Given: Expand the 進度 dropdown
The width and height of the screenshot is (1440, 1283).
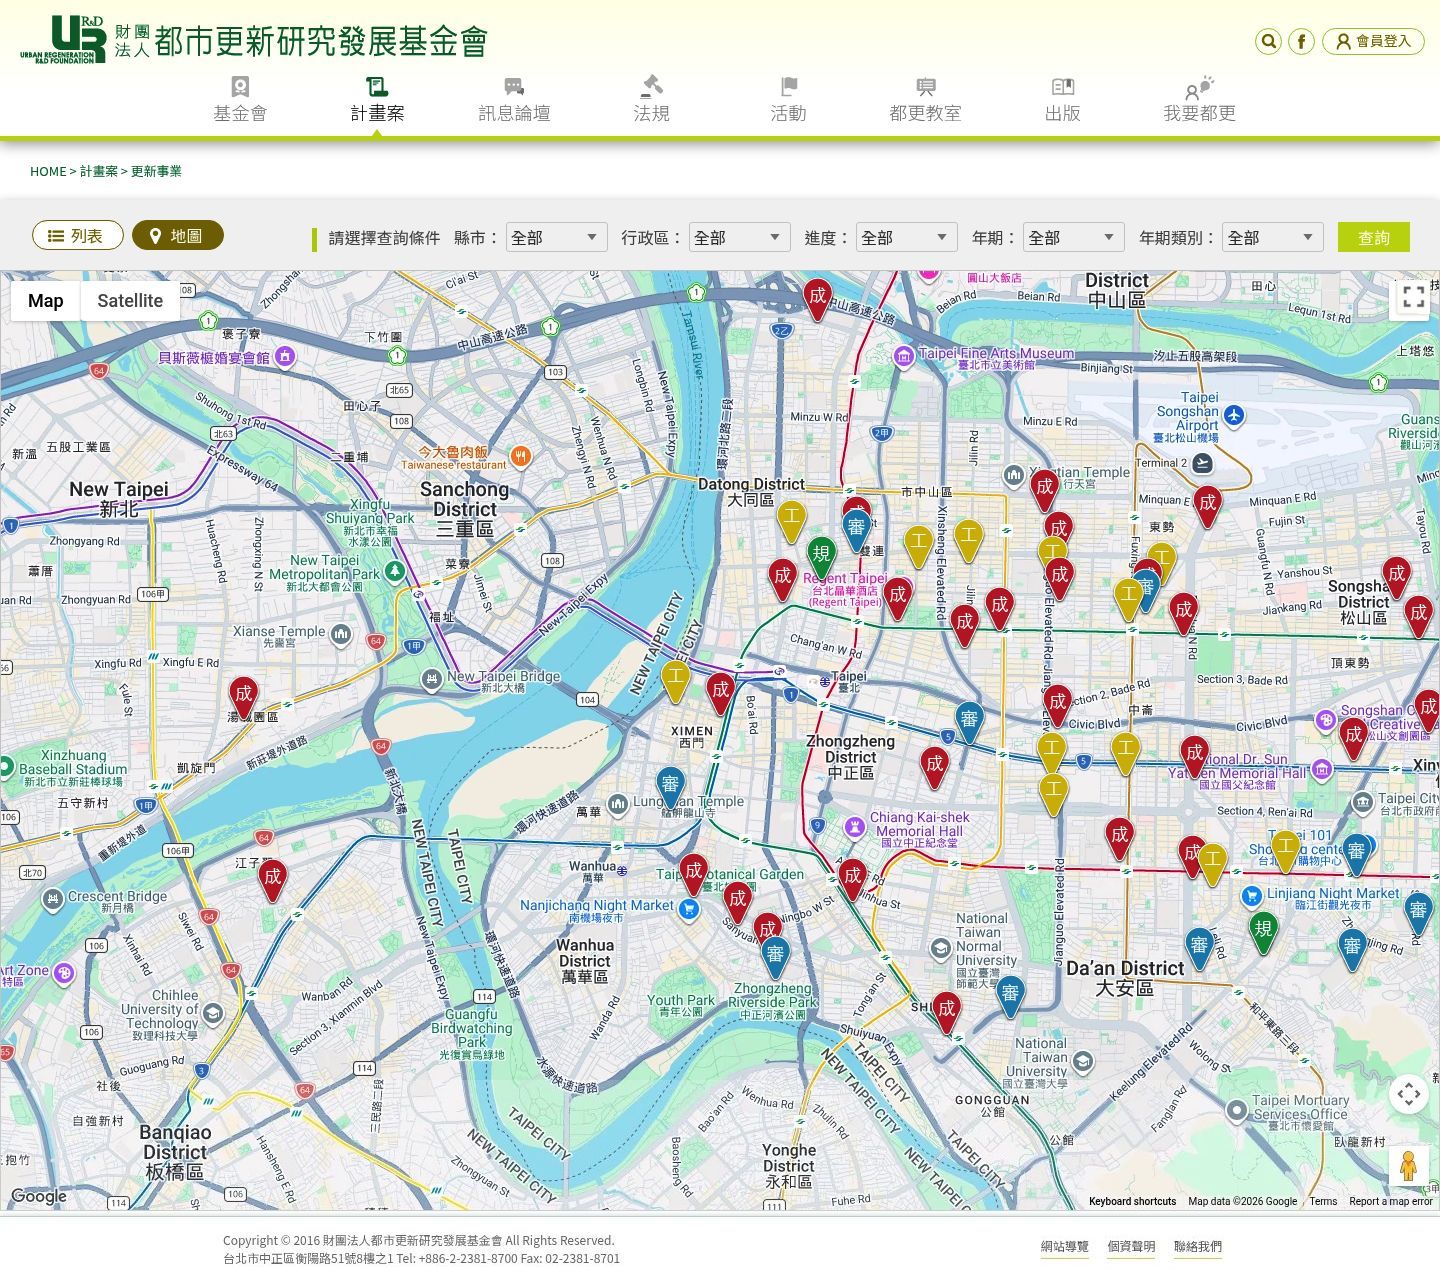Looking at the screenshot, I should click(x=906, y=237).
